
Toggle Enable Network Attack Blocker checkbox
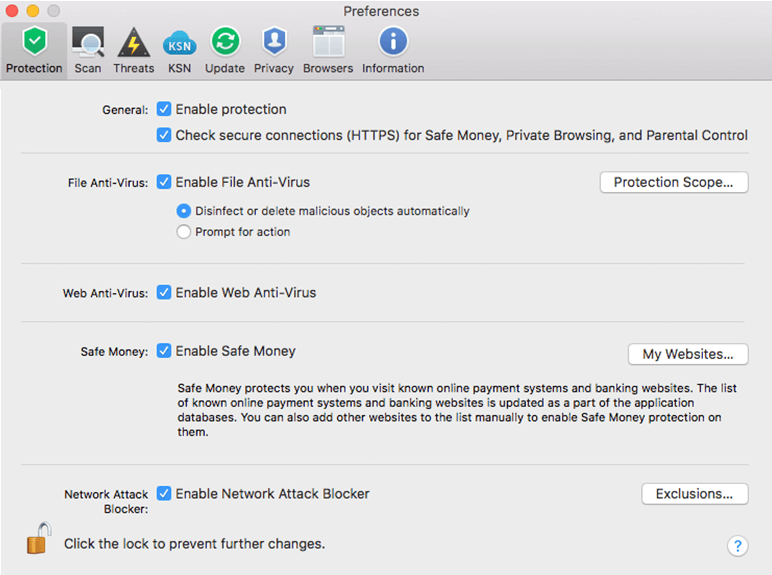tap(164, 493)
